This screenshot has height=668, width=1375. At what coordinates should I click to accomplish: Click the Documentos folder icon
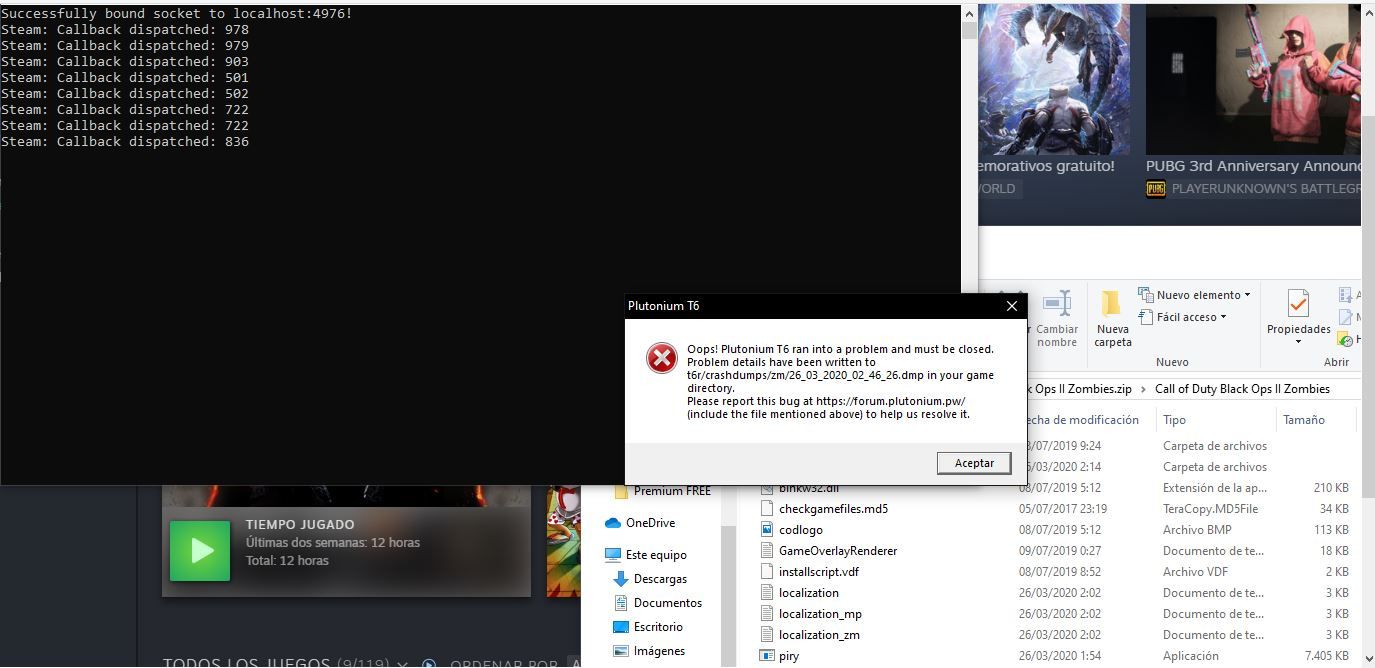tap(620, 603)
